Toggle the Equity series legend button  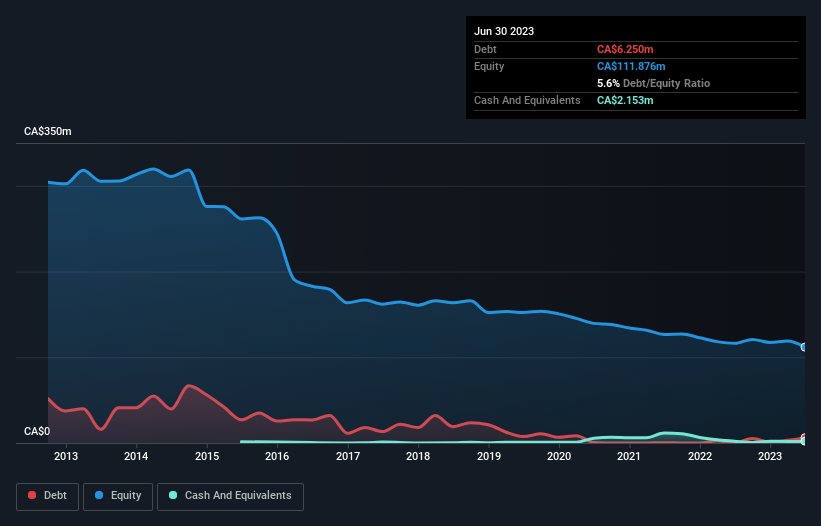pyautogui.click(x=118, y=496)
